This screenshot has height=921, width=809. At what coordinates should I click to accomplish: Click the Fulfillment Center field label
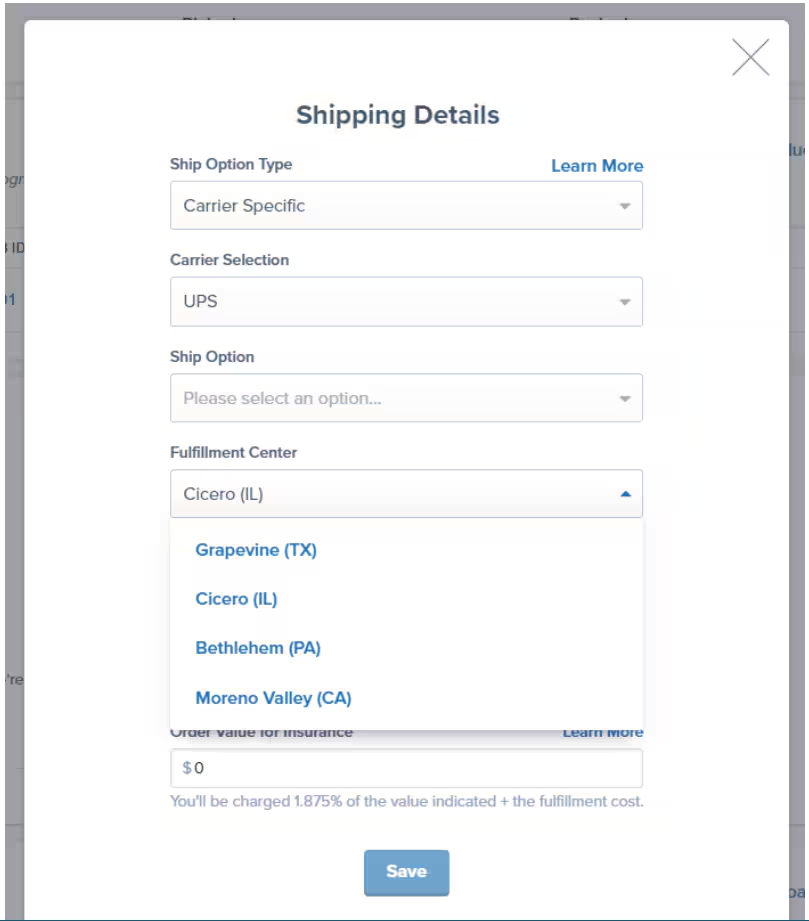click(x=234, y=452)
